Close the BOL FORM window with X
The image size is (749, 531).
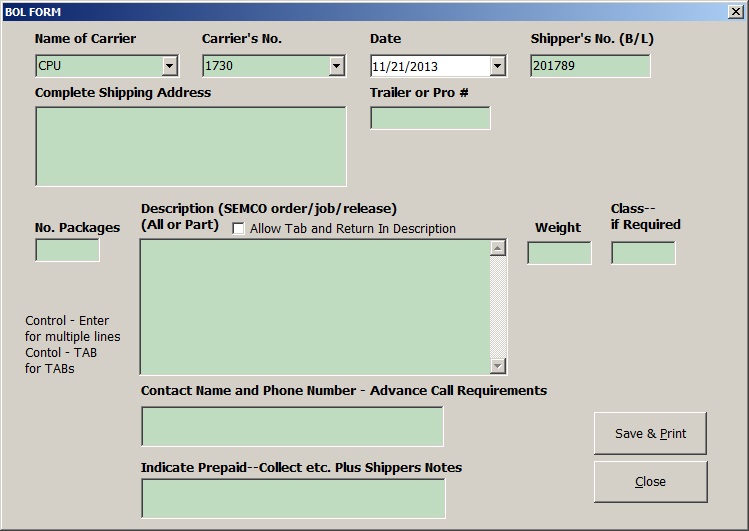click(736, 11)
